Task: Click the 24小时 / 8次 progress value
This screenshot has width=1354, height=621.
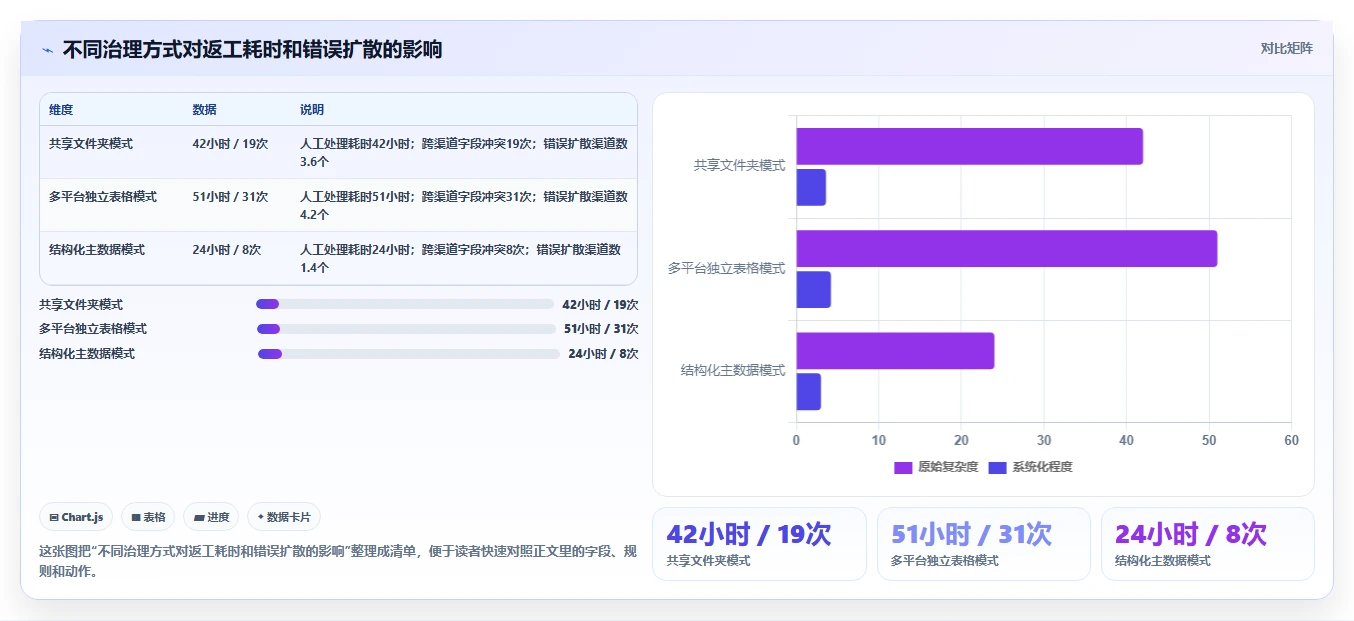Action: 603,354
